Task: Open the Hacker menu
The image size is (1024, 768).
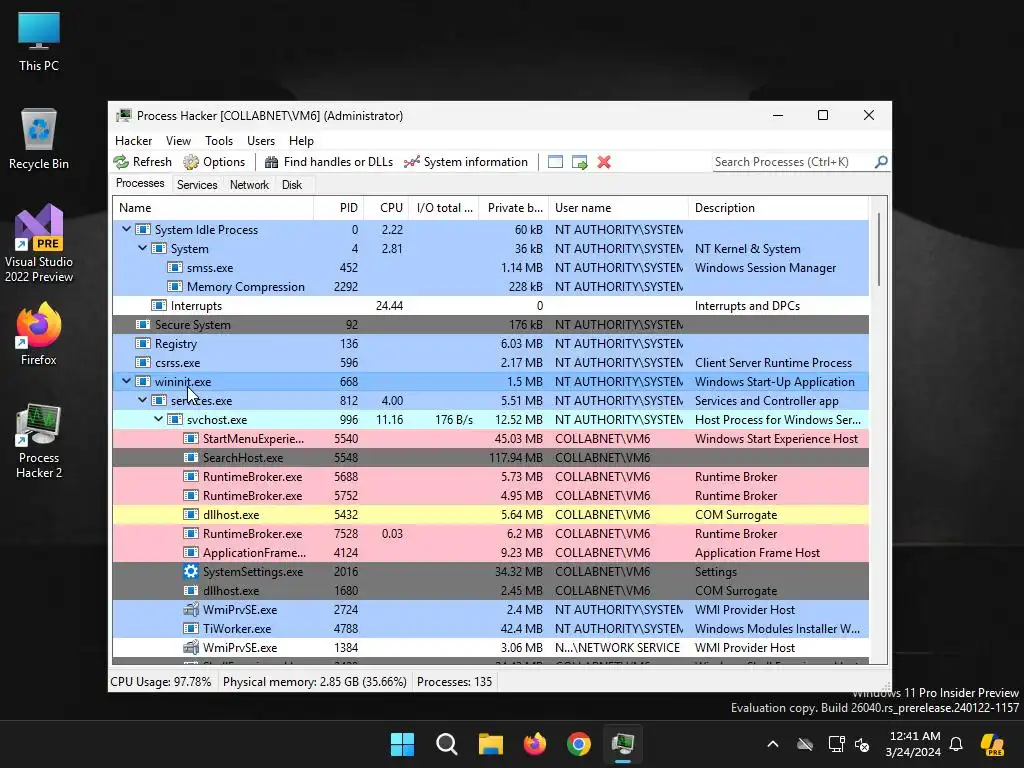Action: 133,140
